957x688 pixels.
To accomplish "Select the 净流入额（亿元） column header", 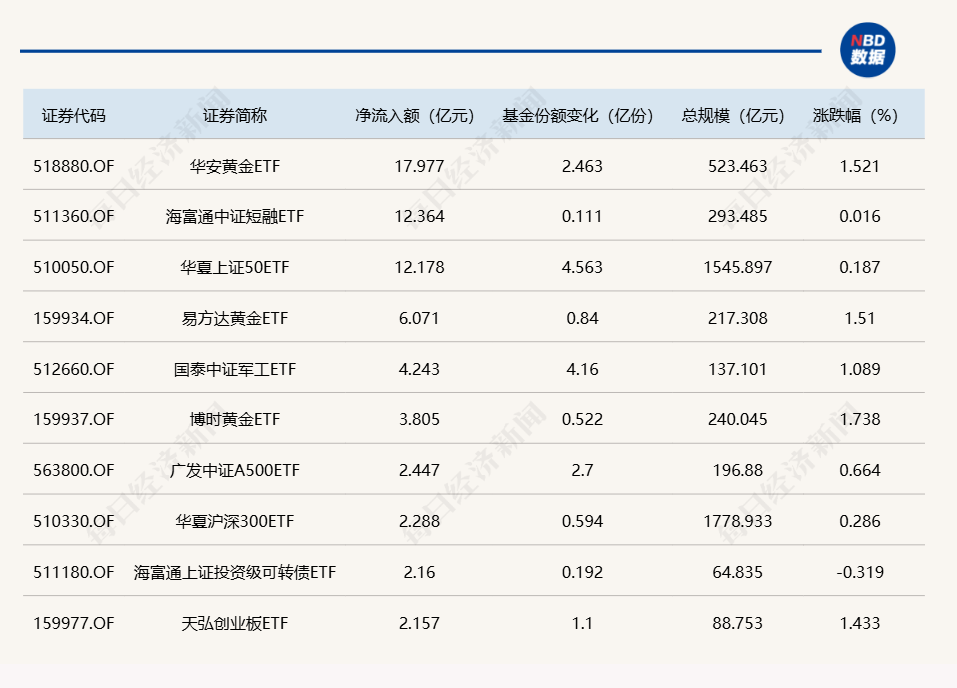I will click(415, 115).
